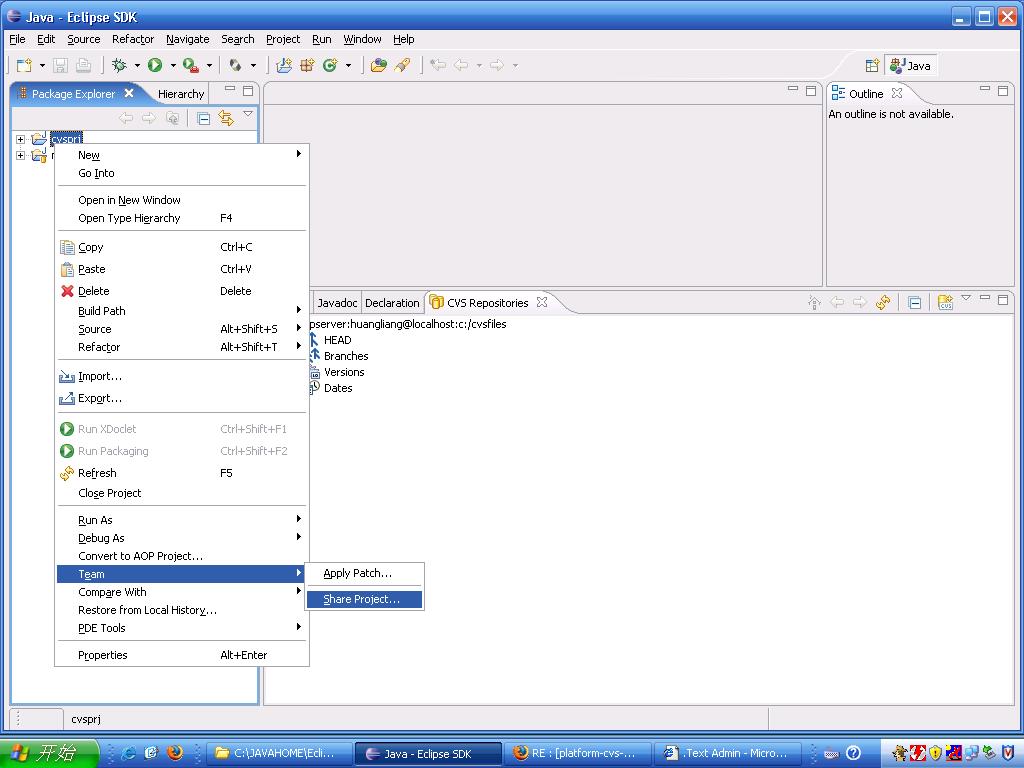This screenshot has width=1024, height=768.
Task: Open the Window menu
Action: [x=362, y=39]
